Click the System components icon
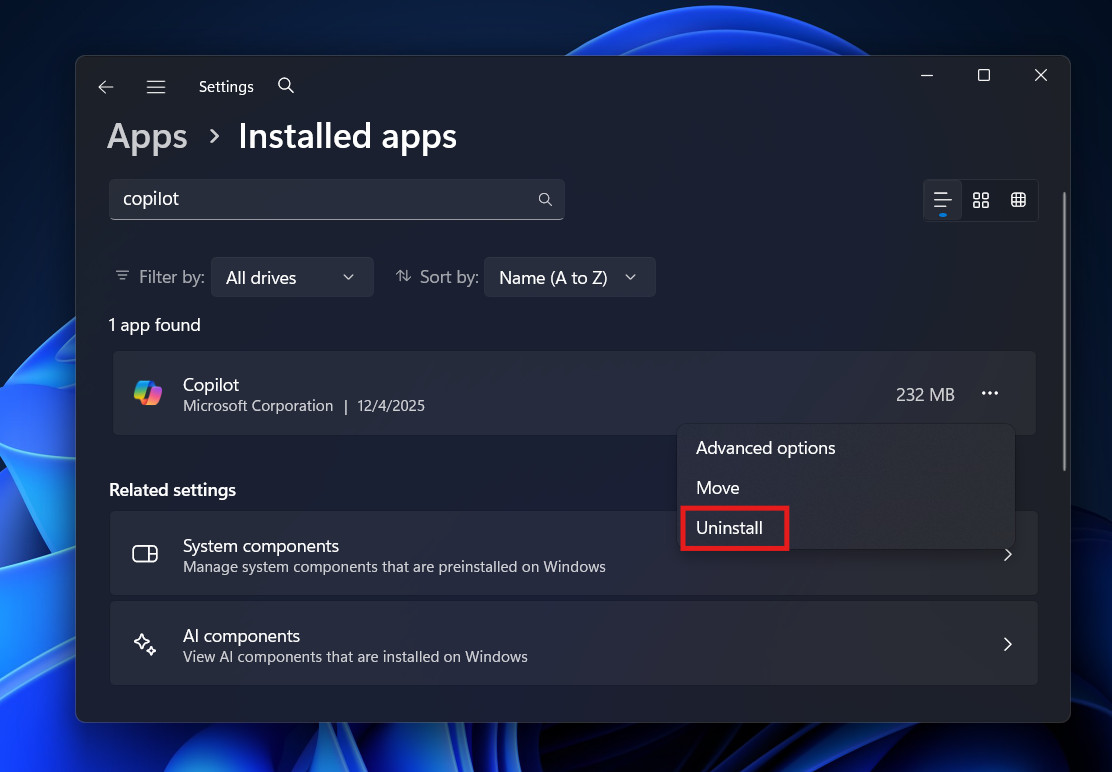The image size is (1112, 772). point(145,553)
